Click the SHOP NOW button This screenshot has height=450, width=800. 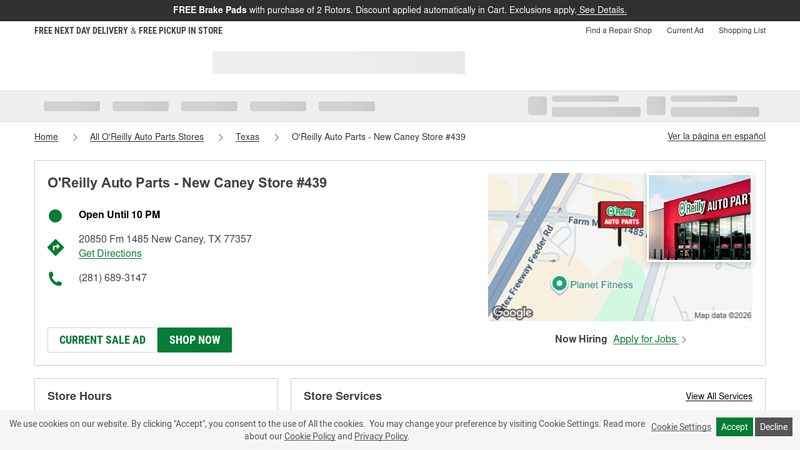[x=194, y=340]
